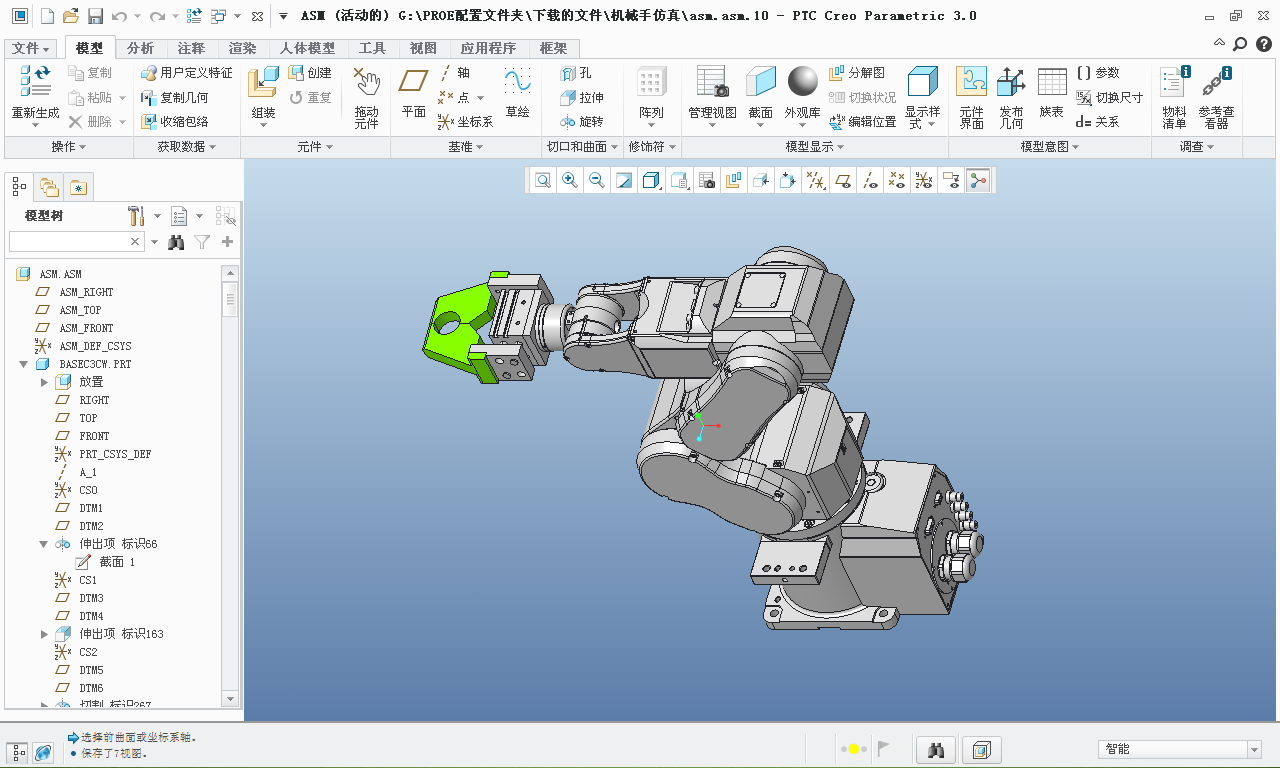Image resolution: width=1280 pixels, height=768 pixels.
Task: Switch to the 分析 ribbon tab
Action: 141,48
